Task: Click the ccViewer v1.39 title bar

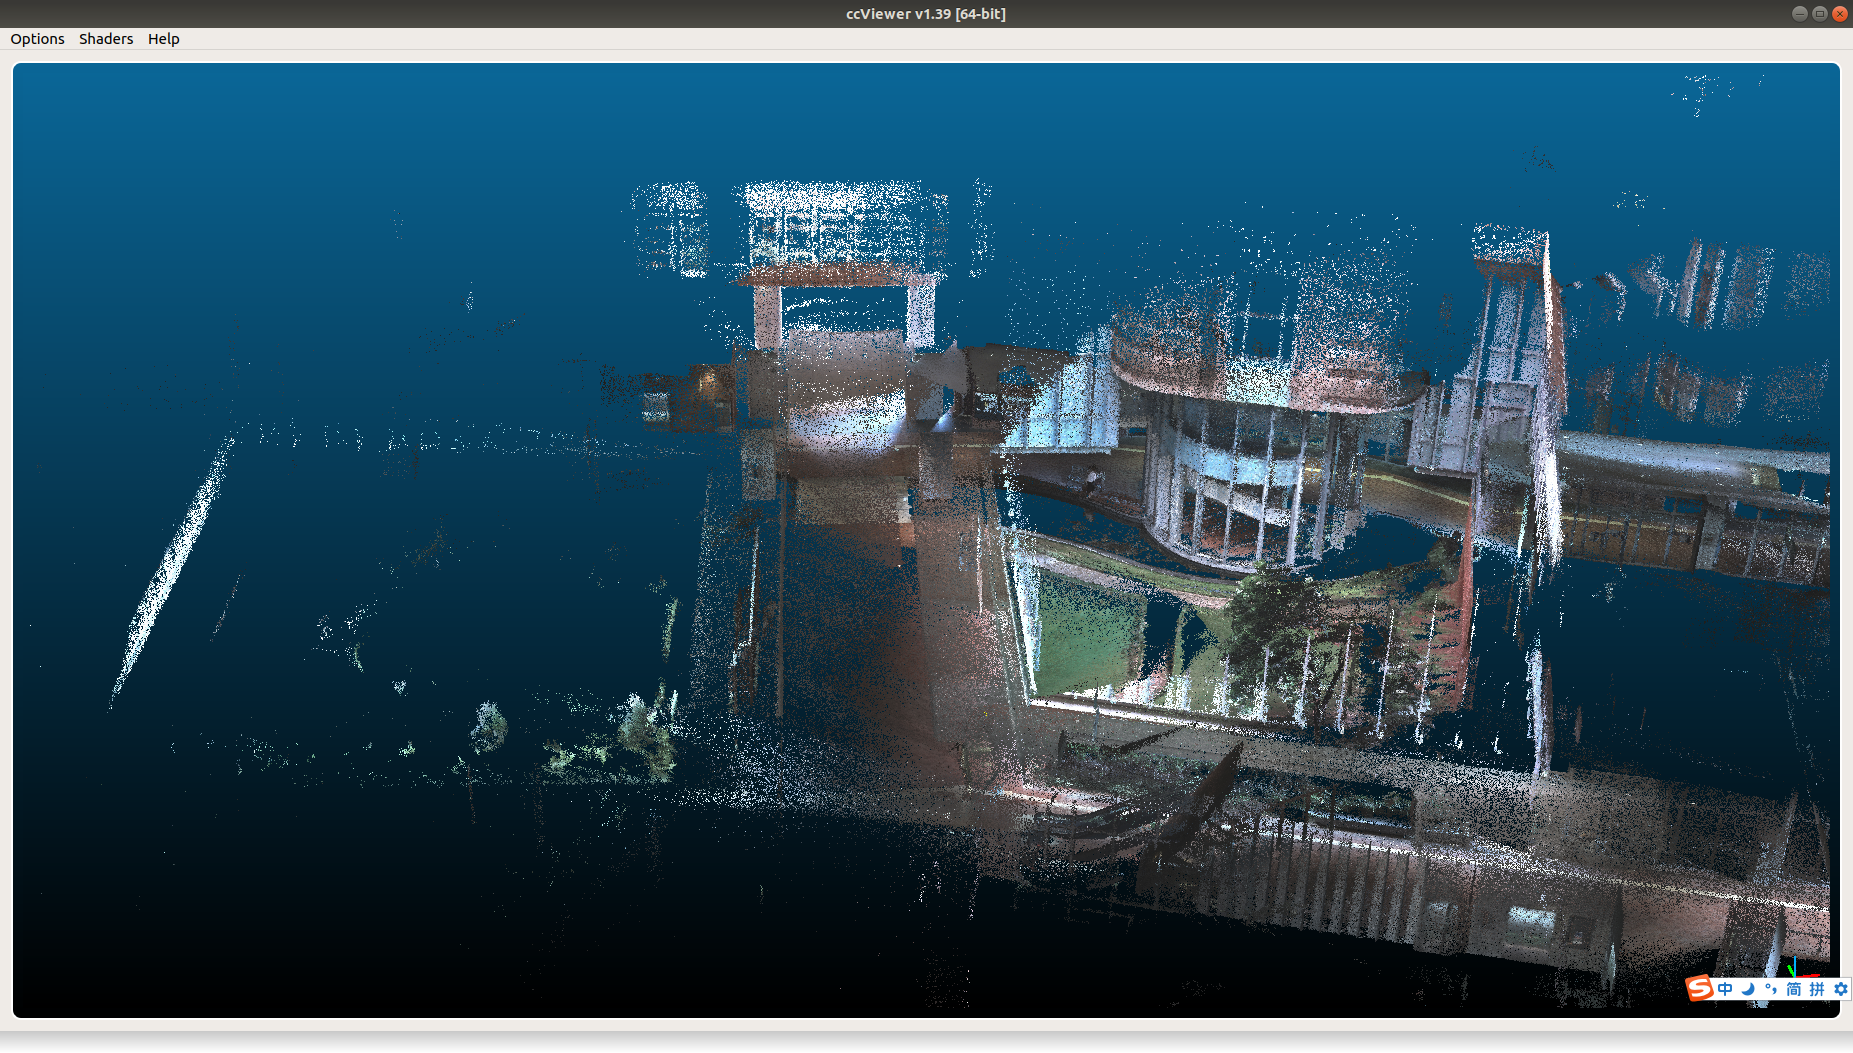Action: pyautogui.click(x=925, y=13)
